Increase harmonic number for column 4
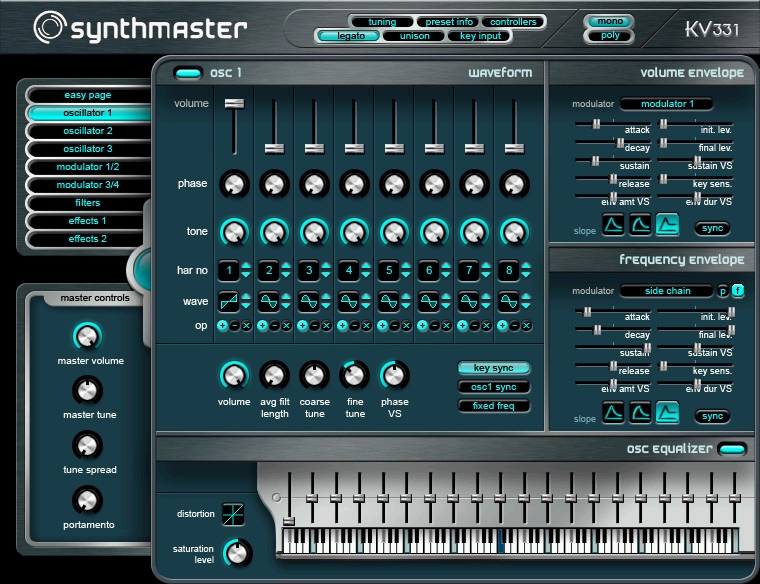760x584 pixels. tap(366, 266)
